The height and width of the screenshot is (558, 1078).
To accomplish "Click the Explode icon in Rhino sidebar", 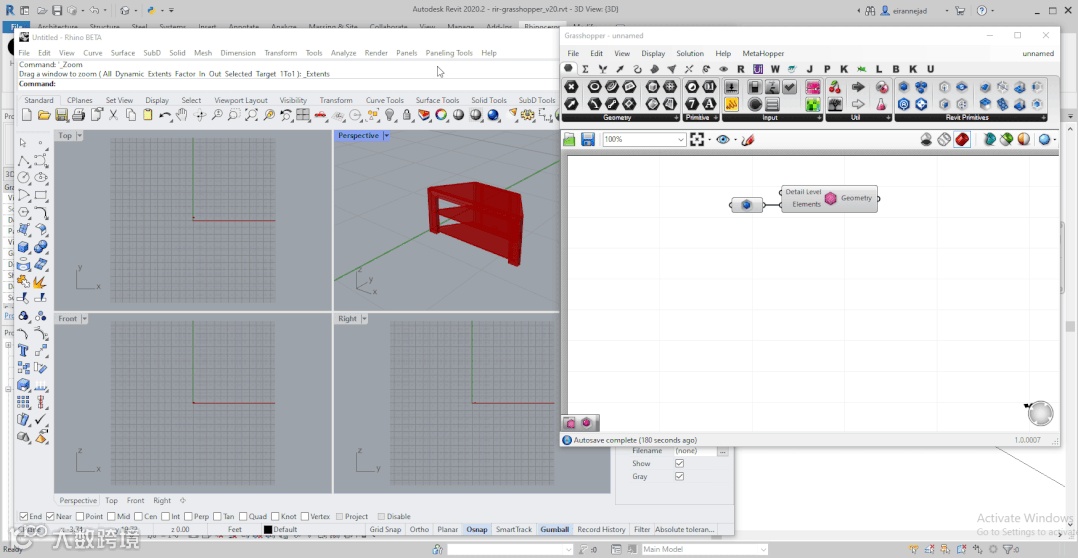I will coord(41,281).
